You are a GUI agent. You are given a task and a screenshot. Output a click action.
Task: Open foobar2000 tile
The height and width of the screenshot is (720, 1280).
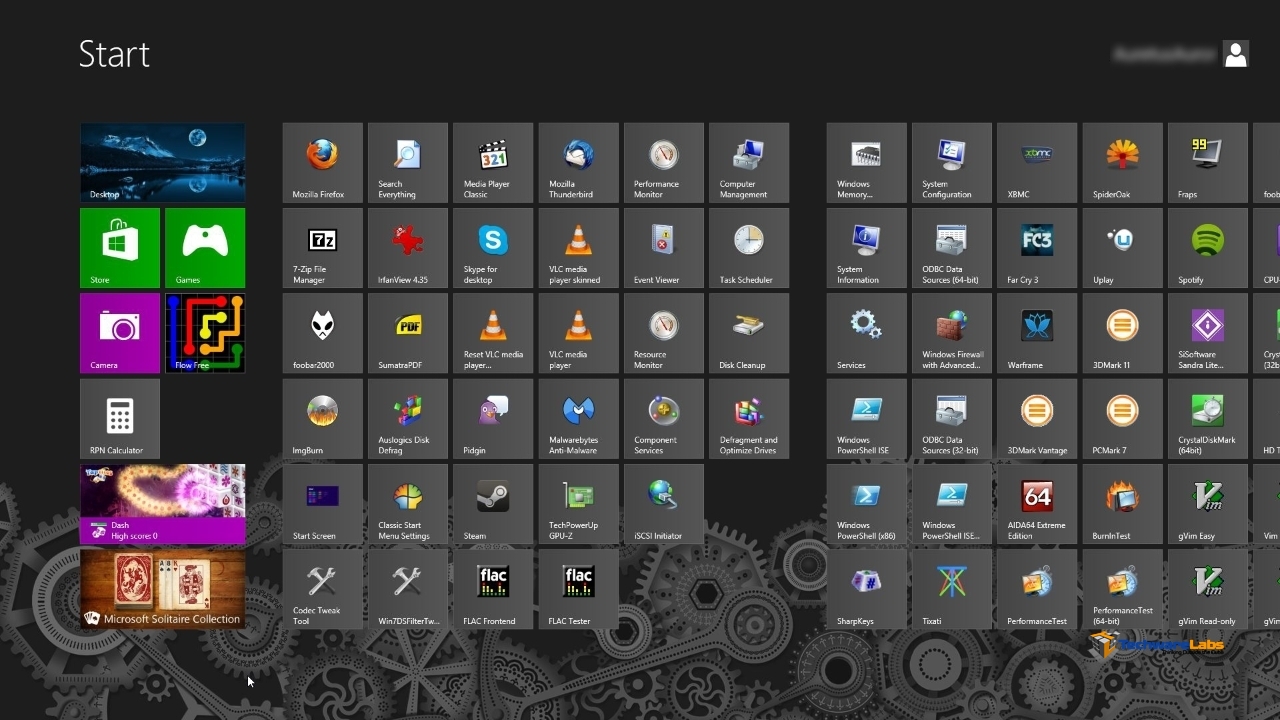click(322, 333)
